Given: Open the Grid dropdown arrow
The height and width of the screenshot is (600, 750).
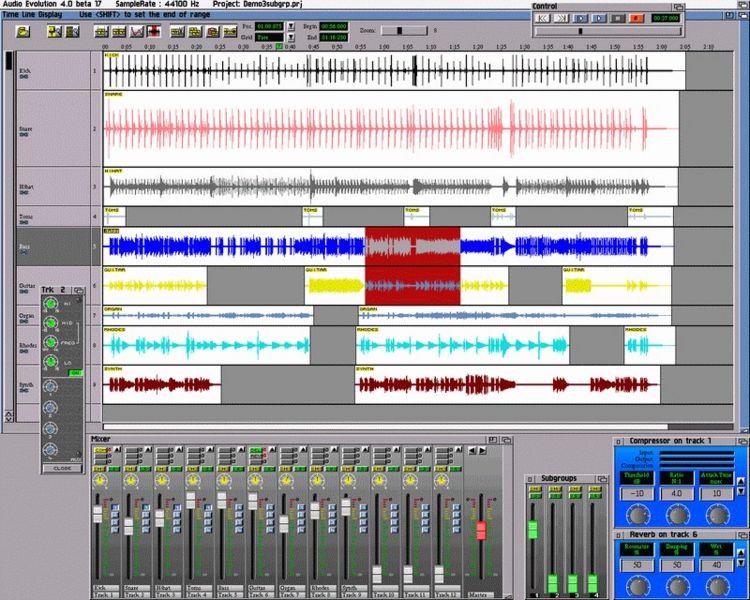Looking at the screenshot, I should (290, 37).
